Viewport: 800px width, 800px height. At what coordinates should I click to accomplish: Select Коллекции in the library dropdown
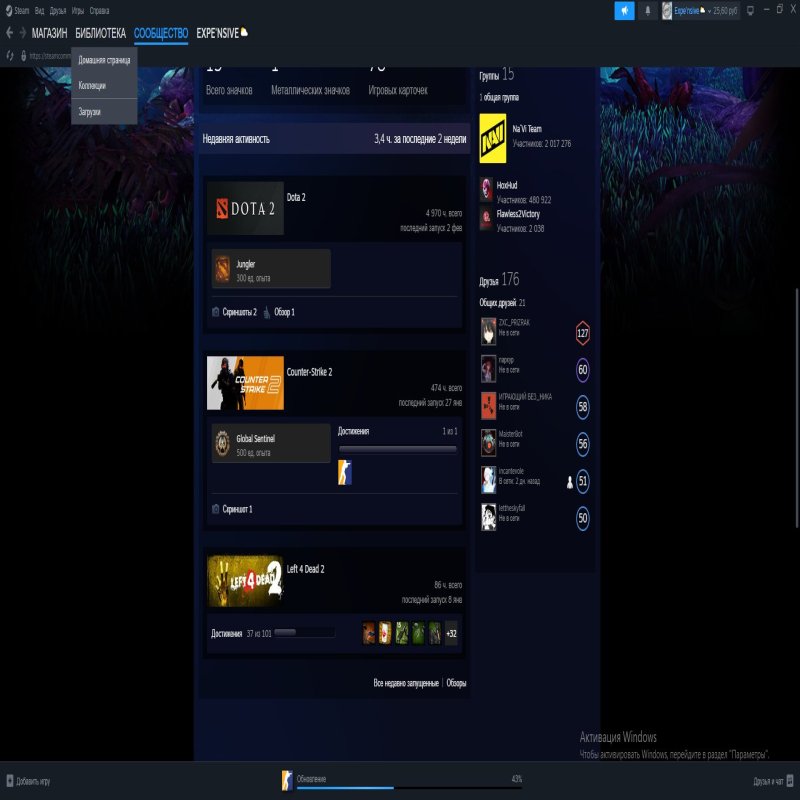(92, 86)
